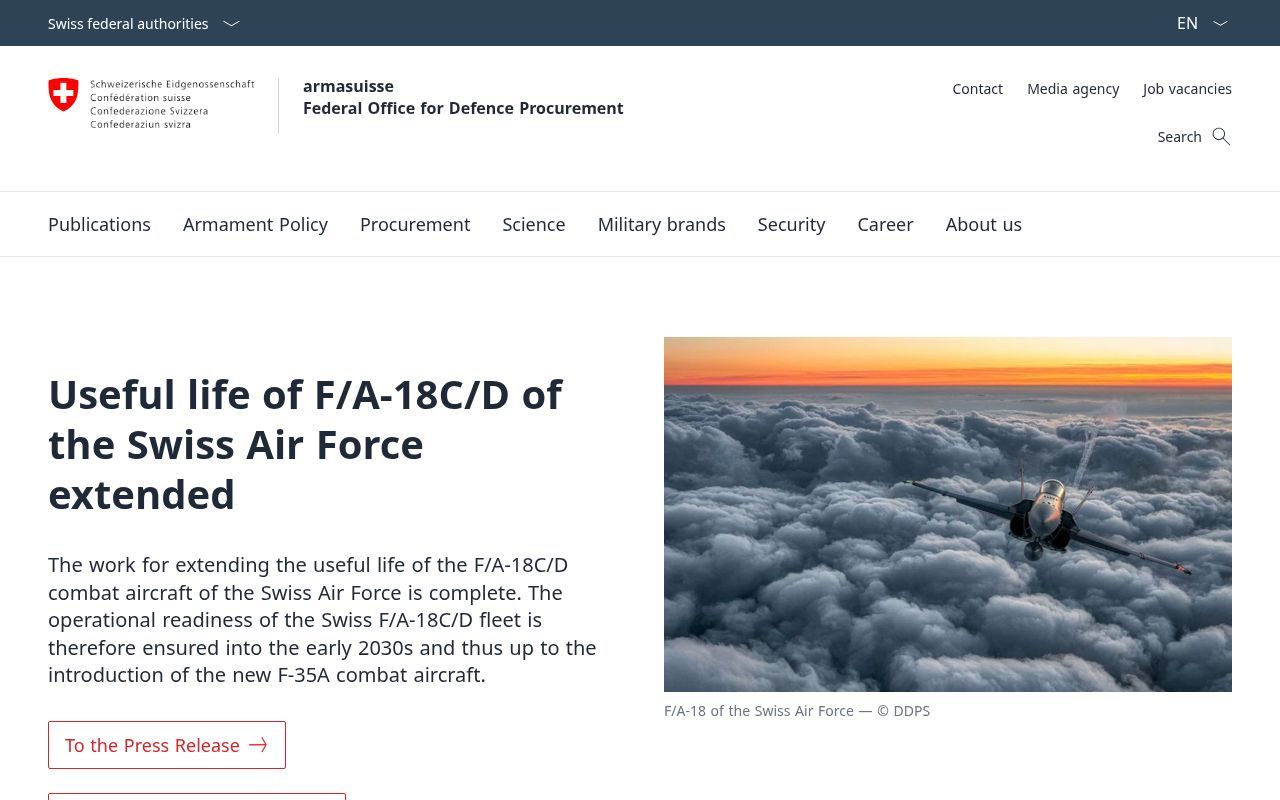
Task: Click the To the Press Release button
Action: pos(167,745)
